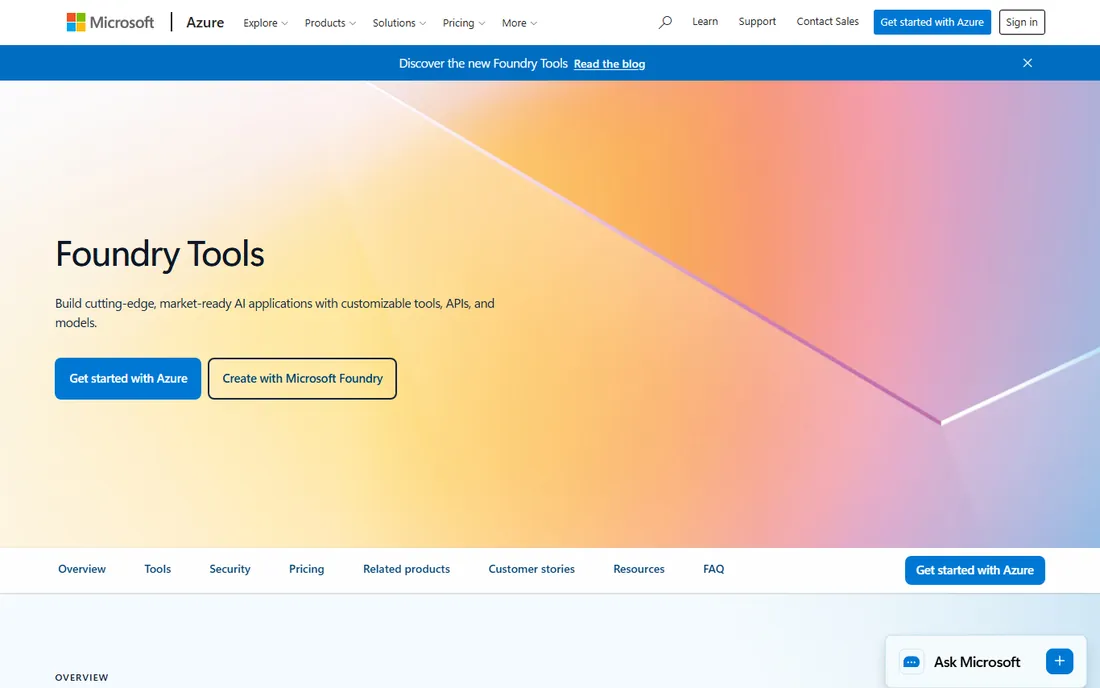The height and width of the screenshot is (688, 1100).
Task: Select the Pricing section tab
Action: [307, 569]
